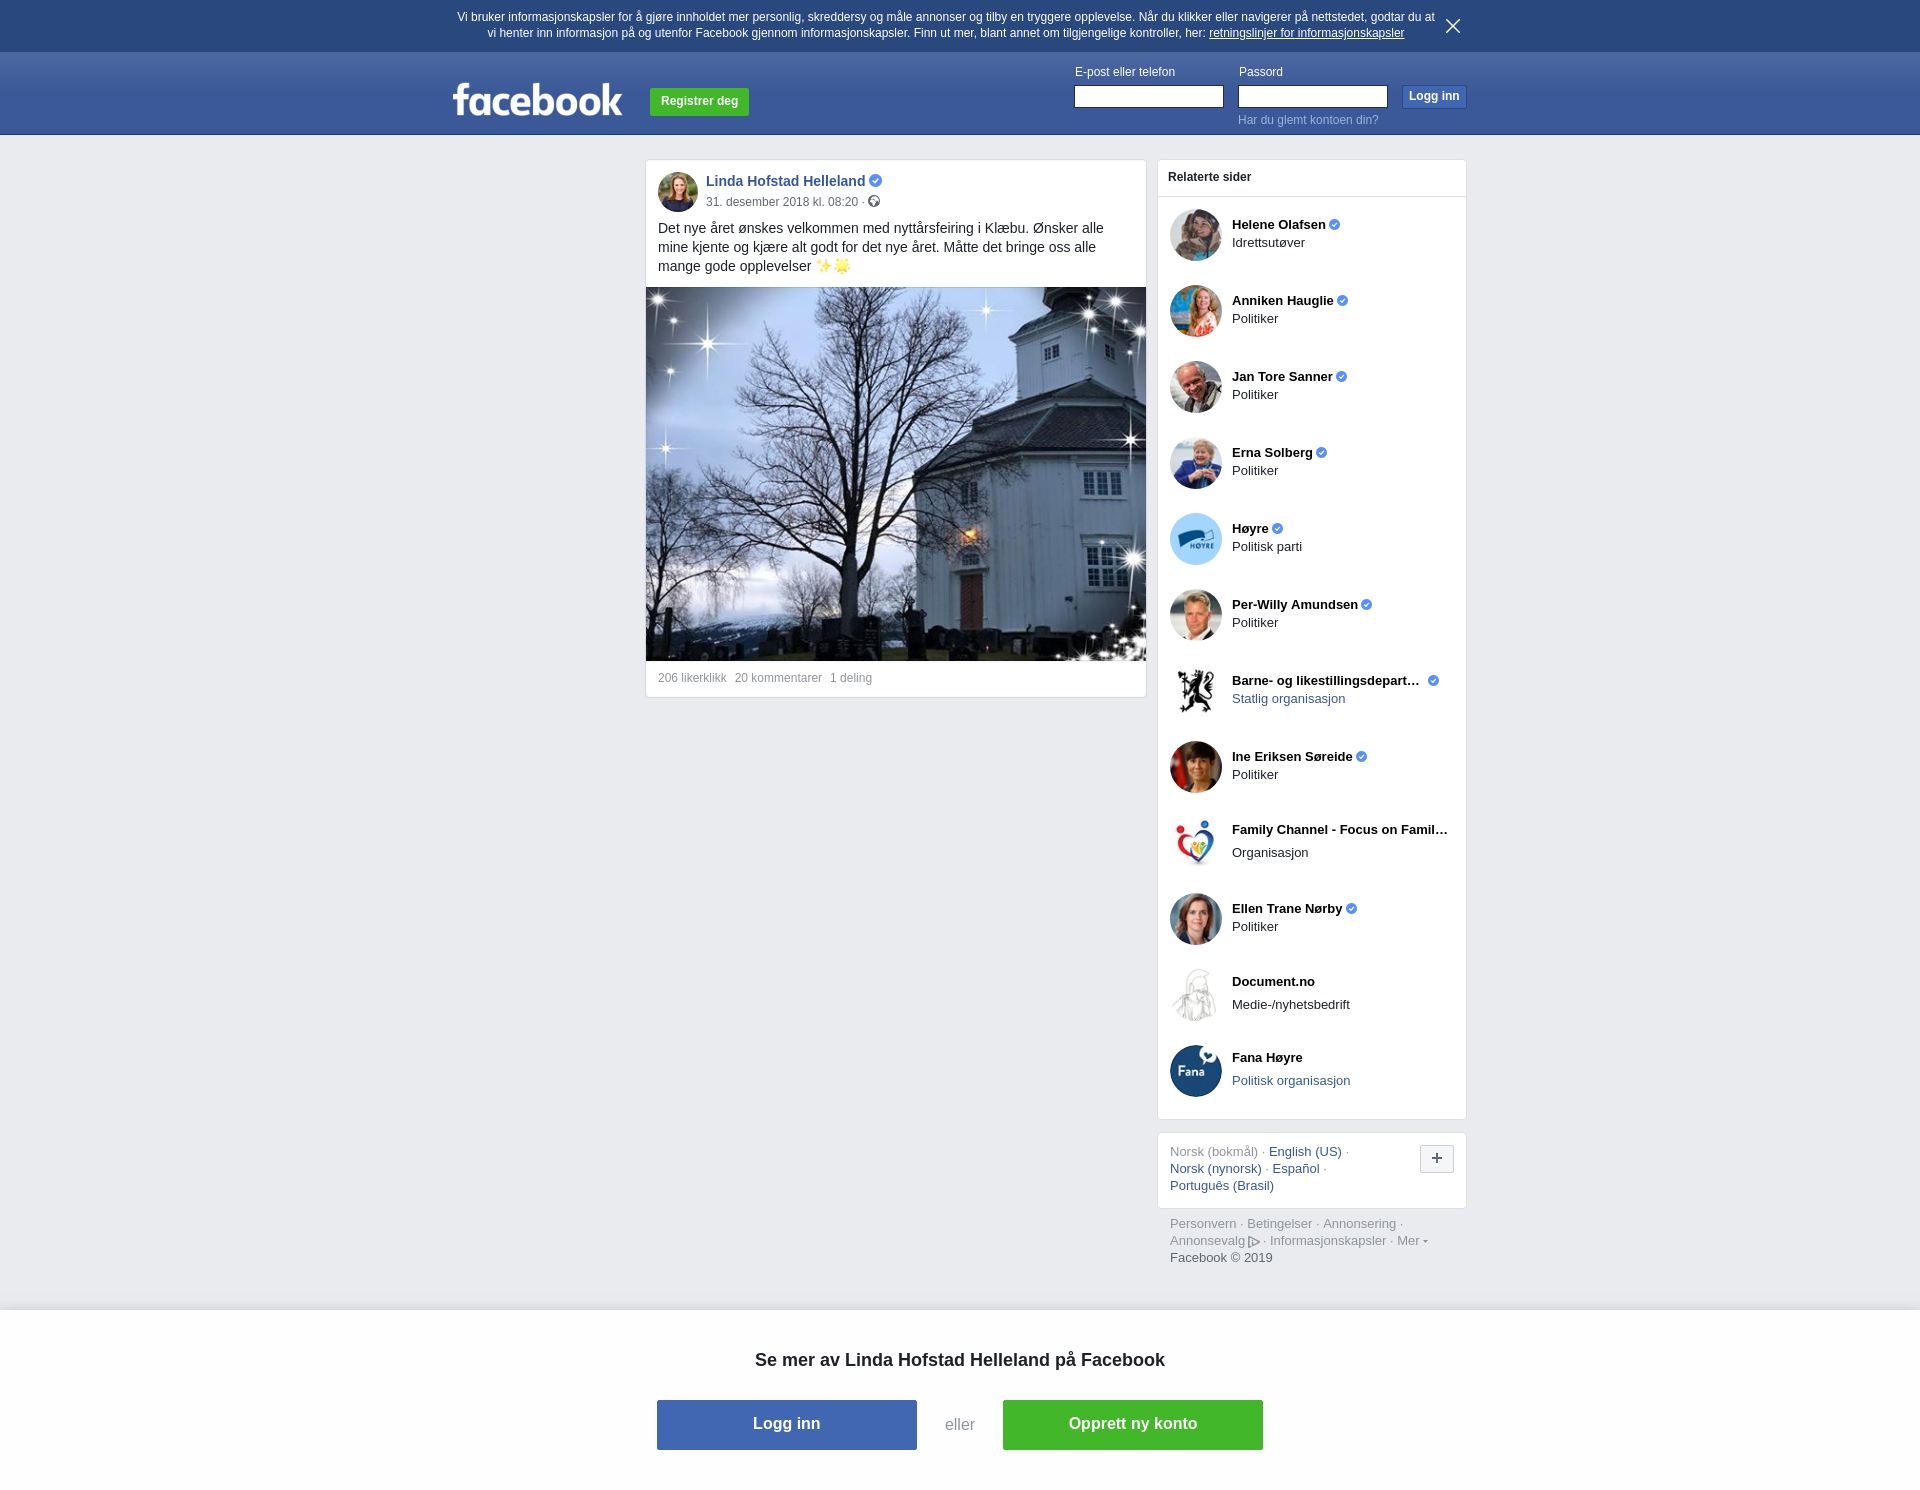
Task: Click the verified badge next to Linda Hofstad Helleland
Action: point(876,181)
